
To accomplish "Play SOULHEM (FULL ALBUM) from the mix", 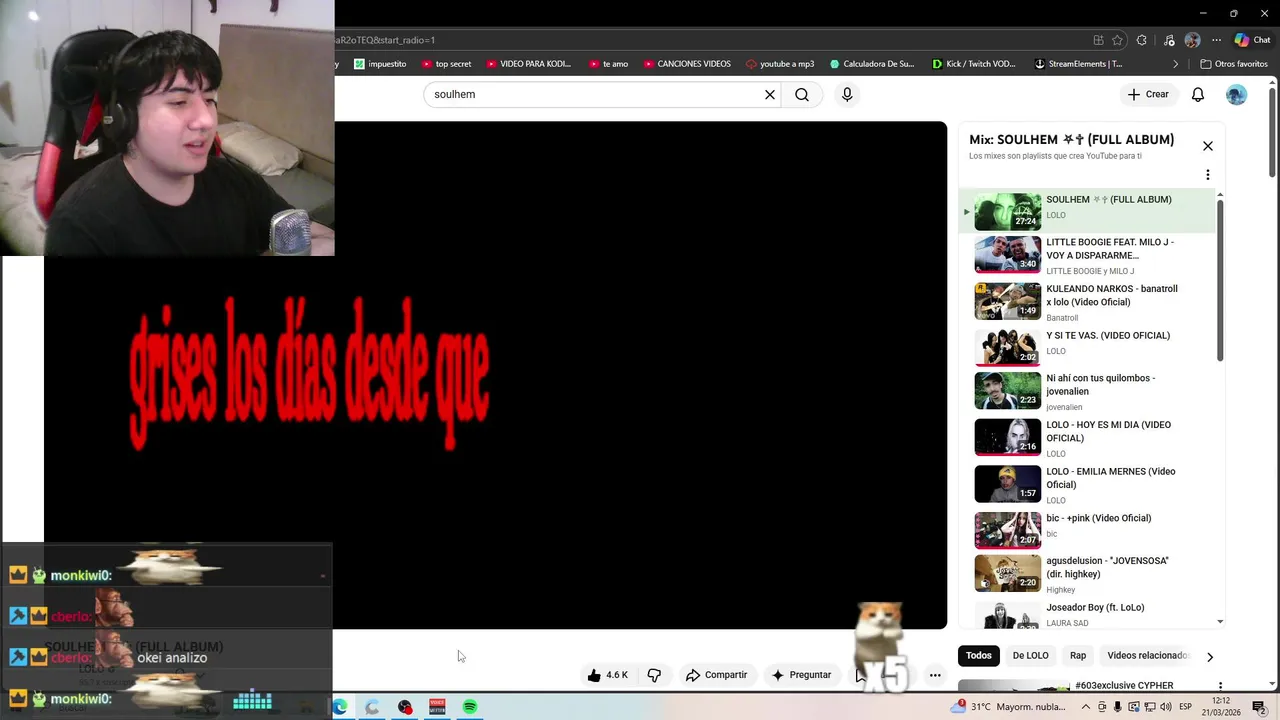I will pyautogui.click(x=1087, y=212).
